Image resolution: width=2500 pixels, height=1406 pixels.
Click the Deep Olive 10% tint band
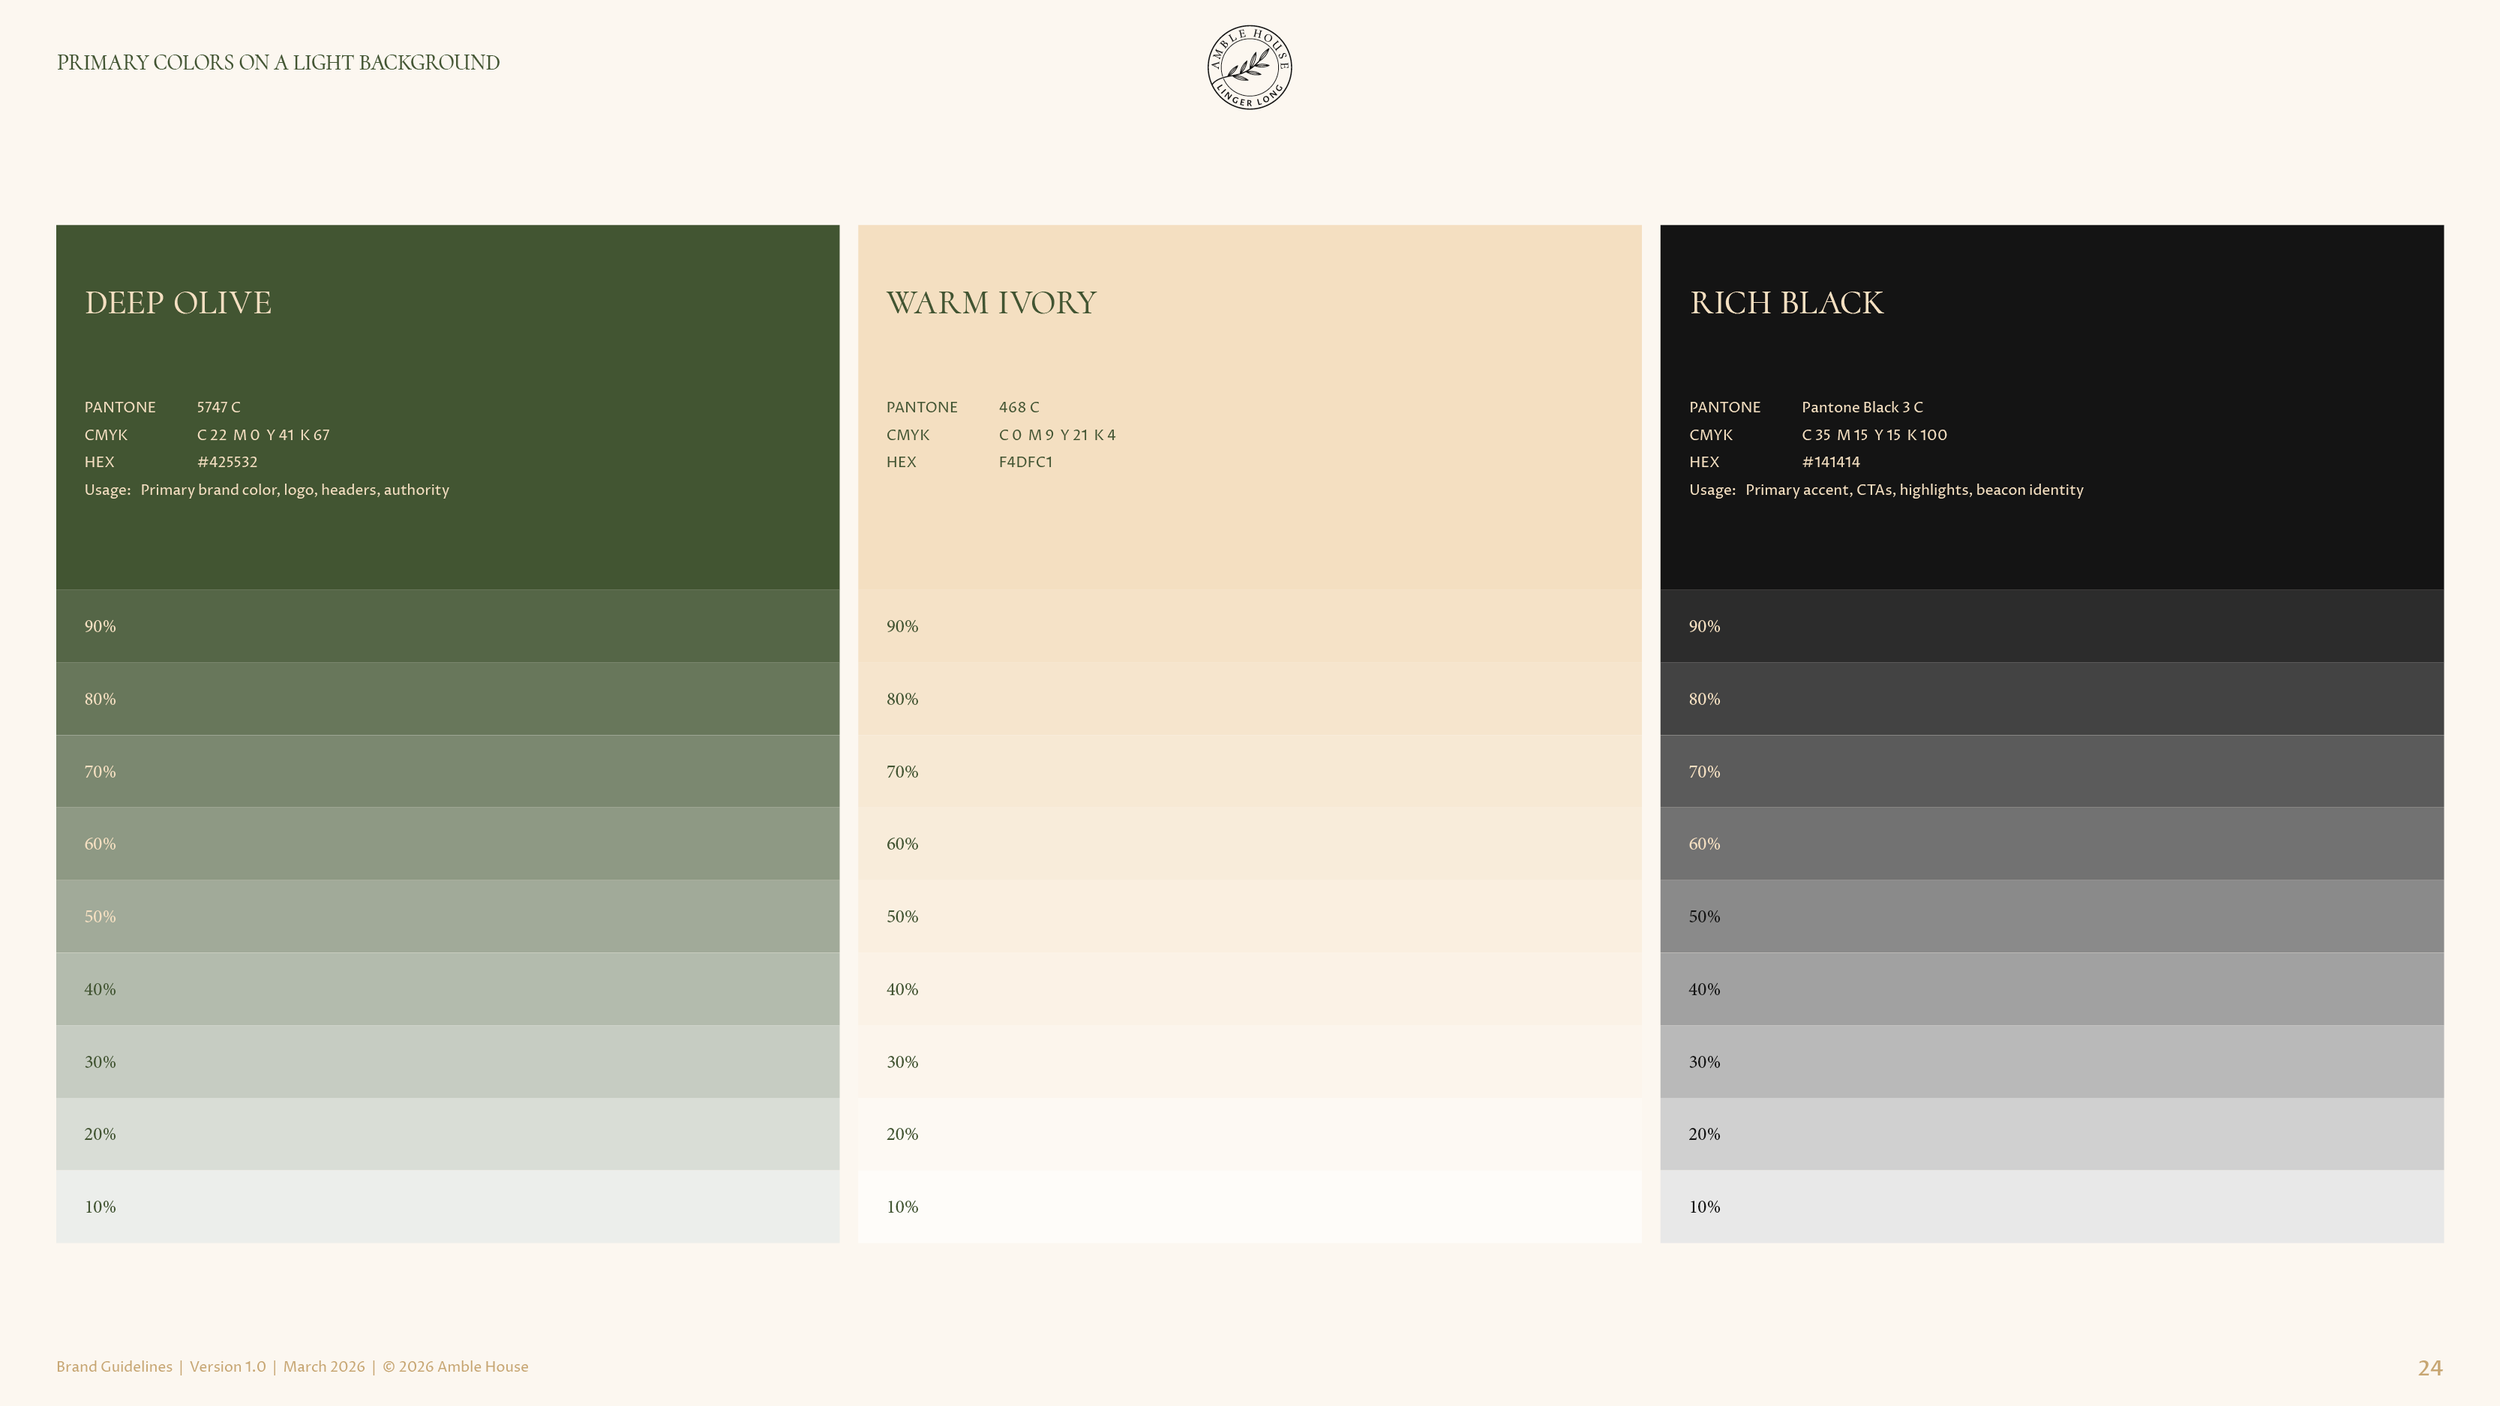pos(447,1207)
